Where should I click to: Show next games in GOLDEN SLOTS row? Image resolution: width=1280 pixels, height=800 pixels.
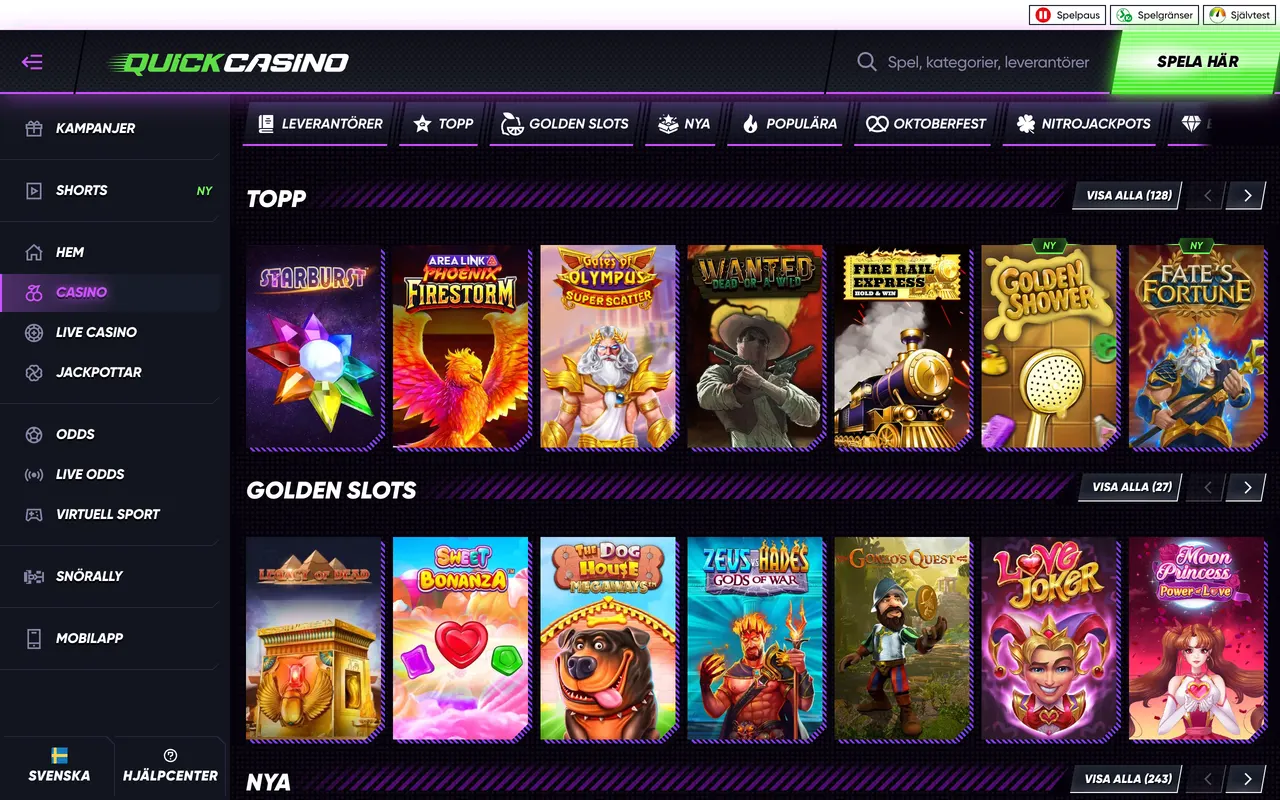point(1247,487)
